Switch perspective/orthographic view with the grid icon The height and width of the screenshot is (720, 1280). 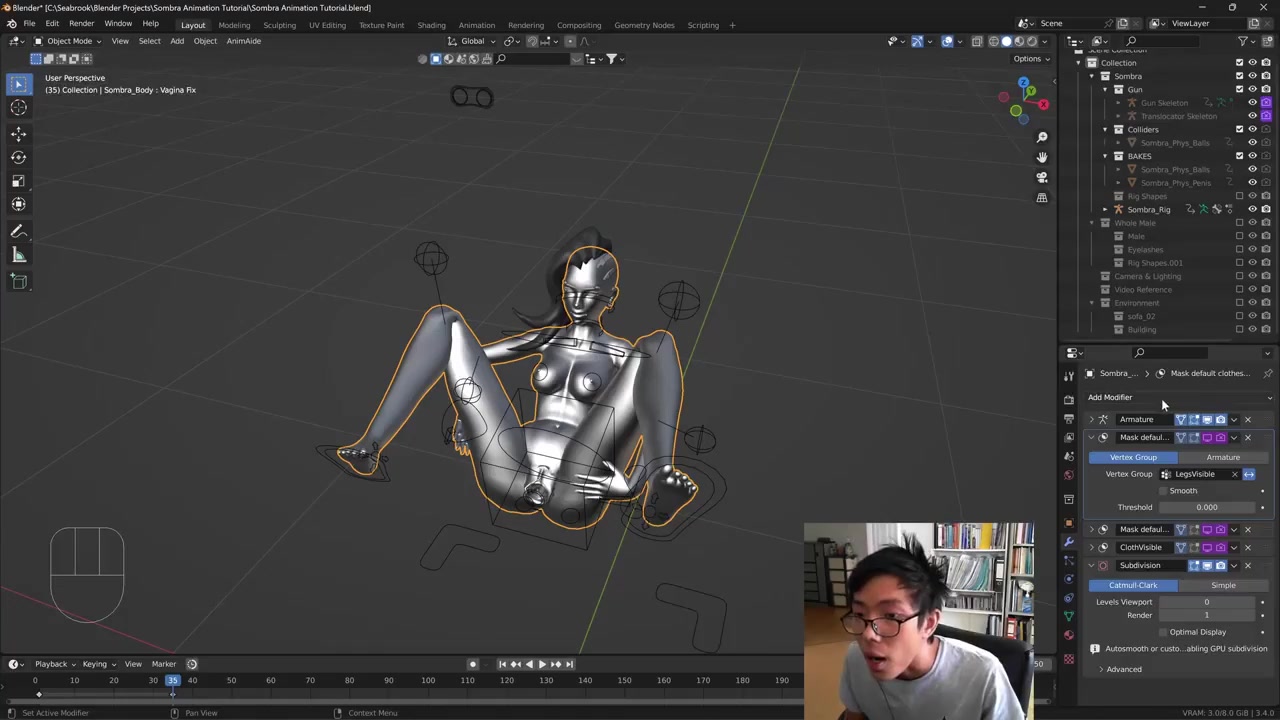coord(1042,198)
